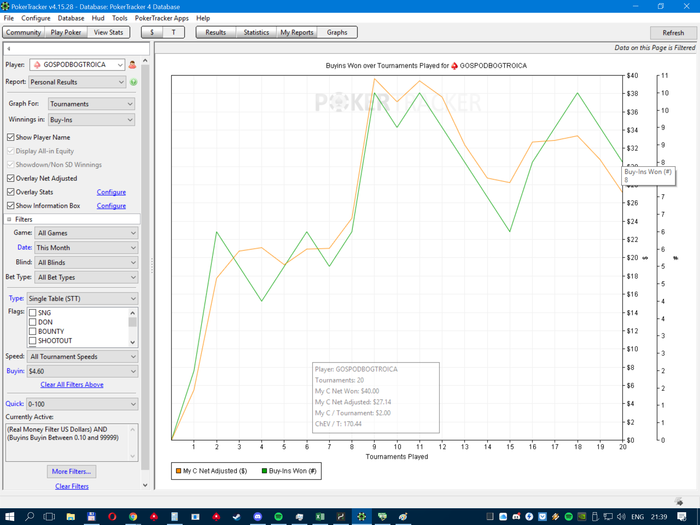
Task: Open the Opera browser taskbar icon
Action: tap(112, 517)
